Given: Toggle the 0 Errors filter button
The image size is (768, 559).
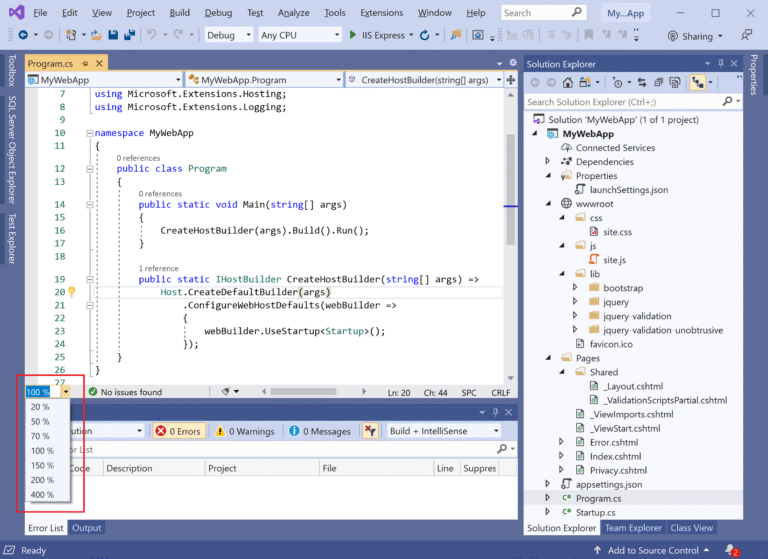Looking at the screenshot, I should pos(178,431).
